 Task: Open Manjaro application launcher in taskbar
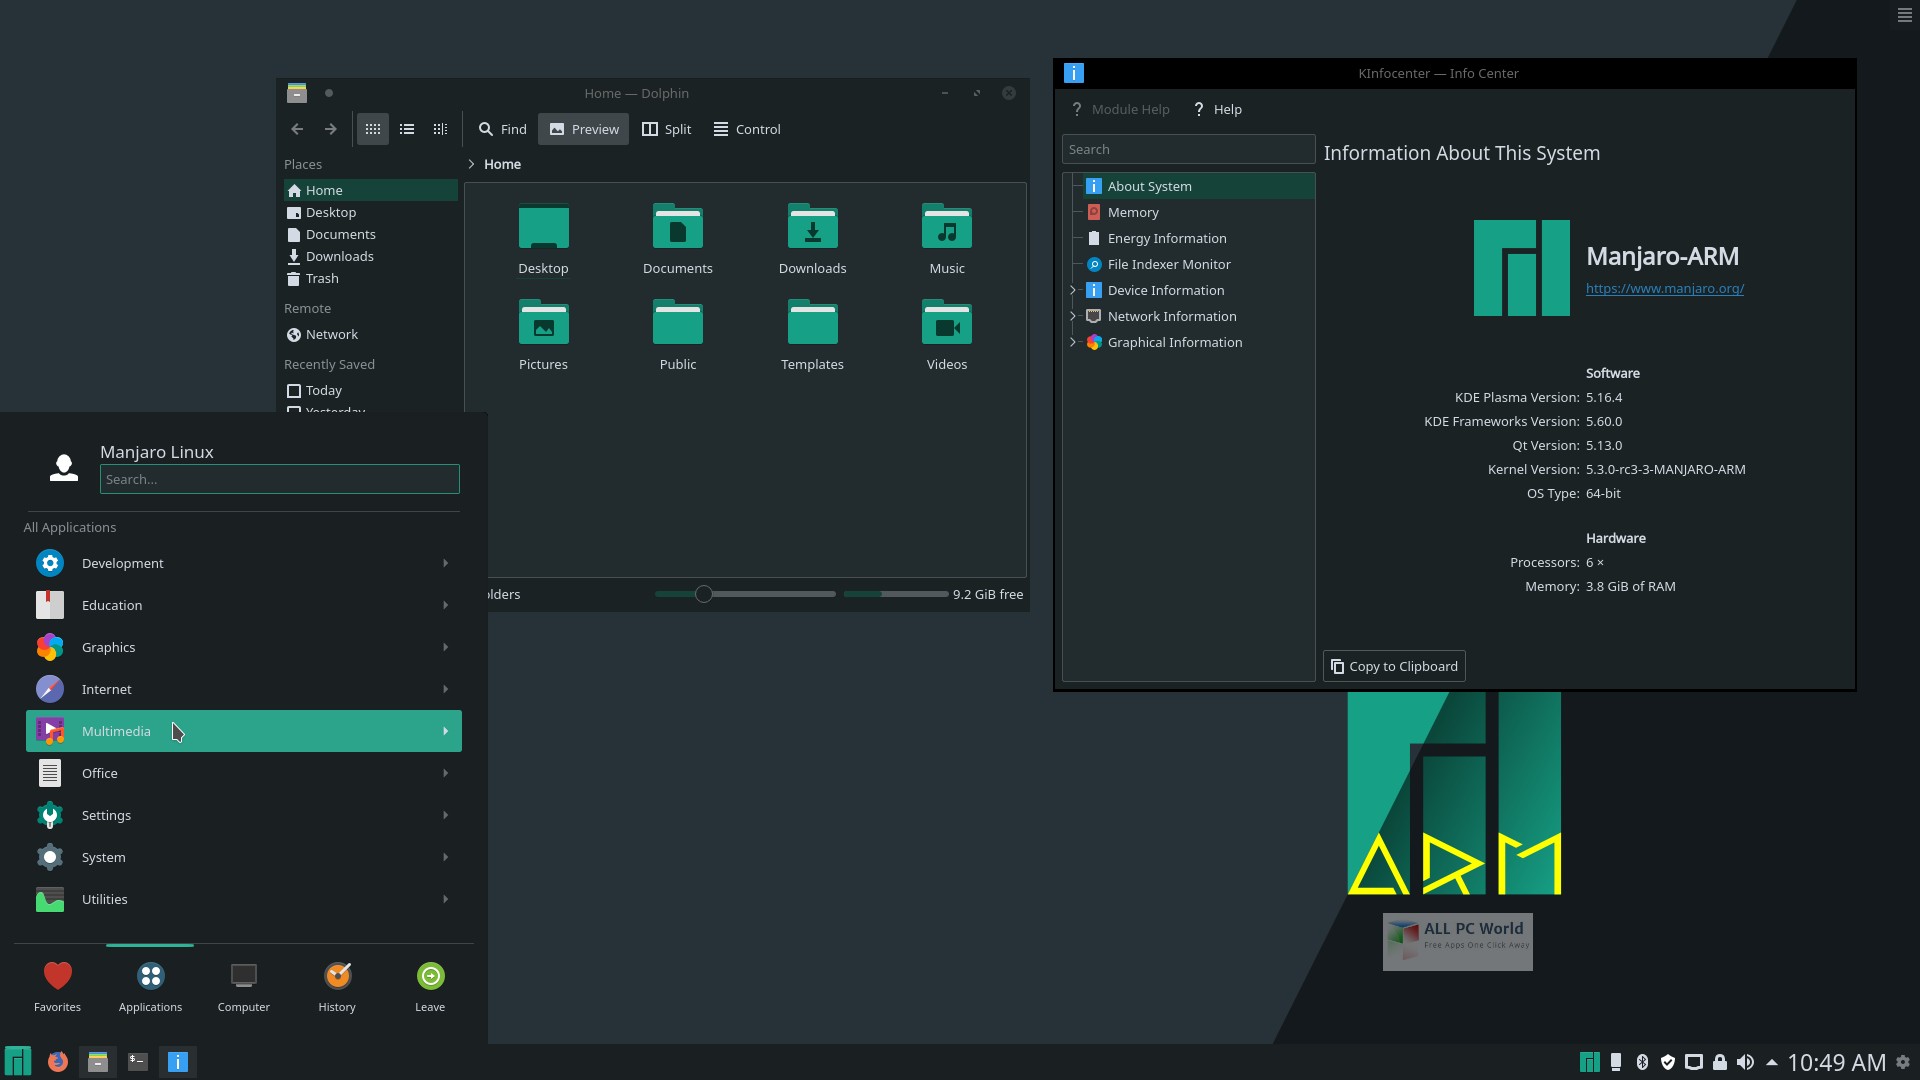(x=18, y=1061)
